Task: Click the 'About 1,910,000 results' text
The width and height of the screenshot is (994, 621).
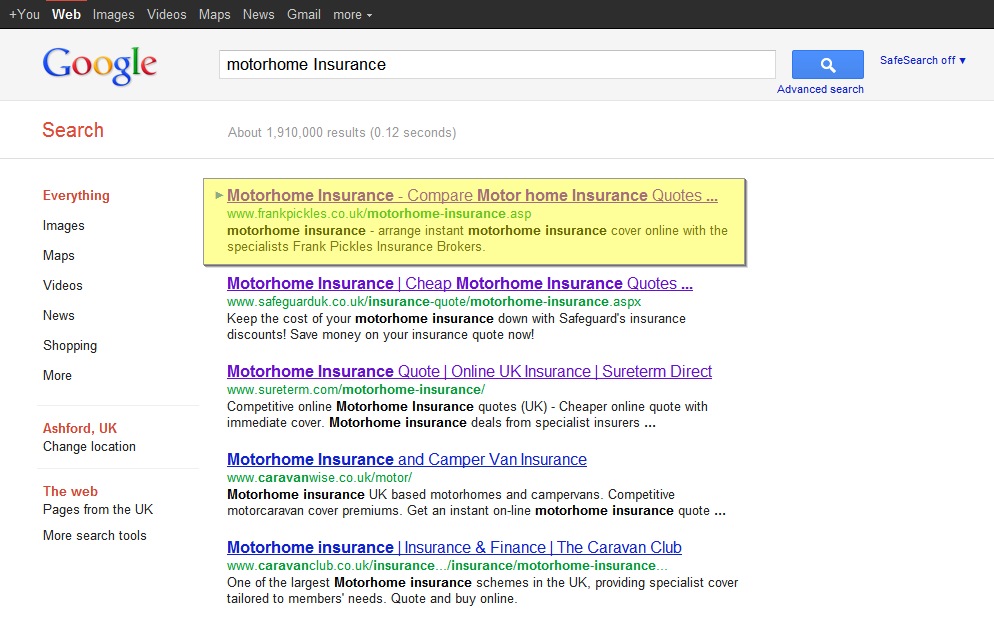Action: tap(342, 132)
